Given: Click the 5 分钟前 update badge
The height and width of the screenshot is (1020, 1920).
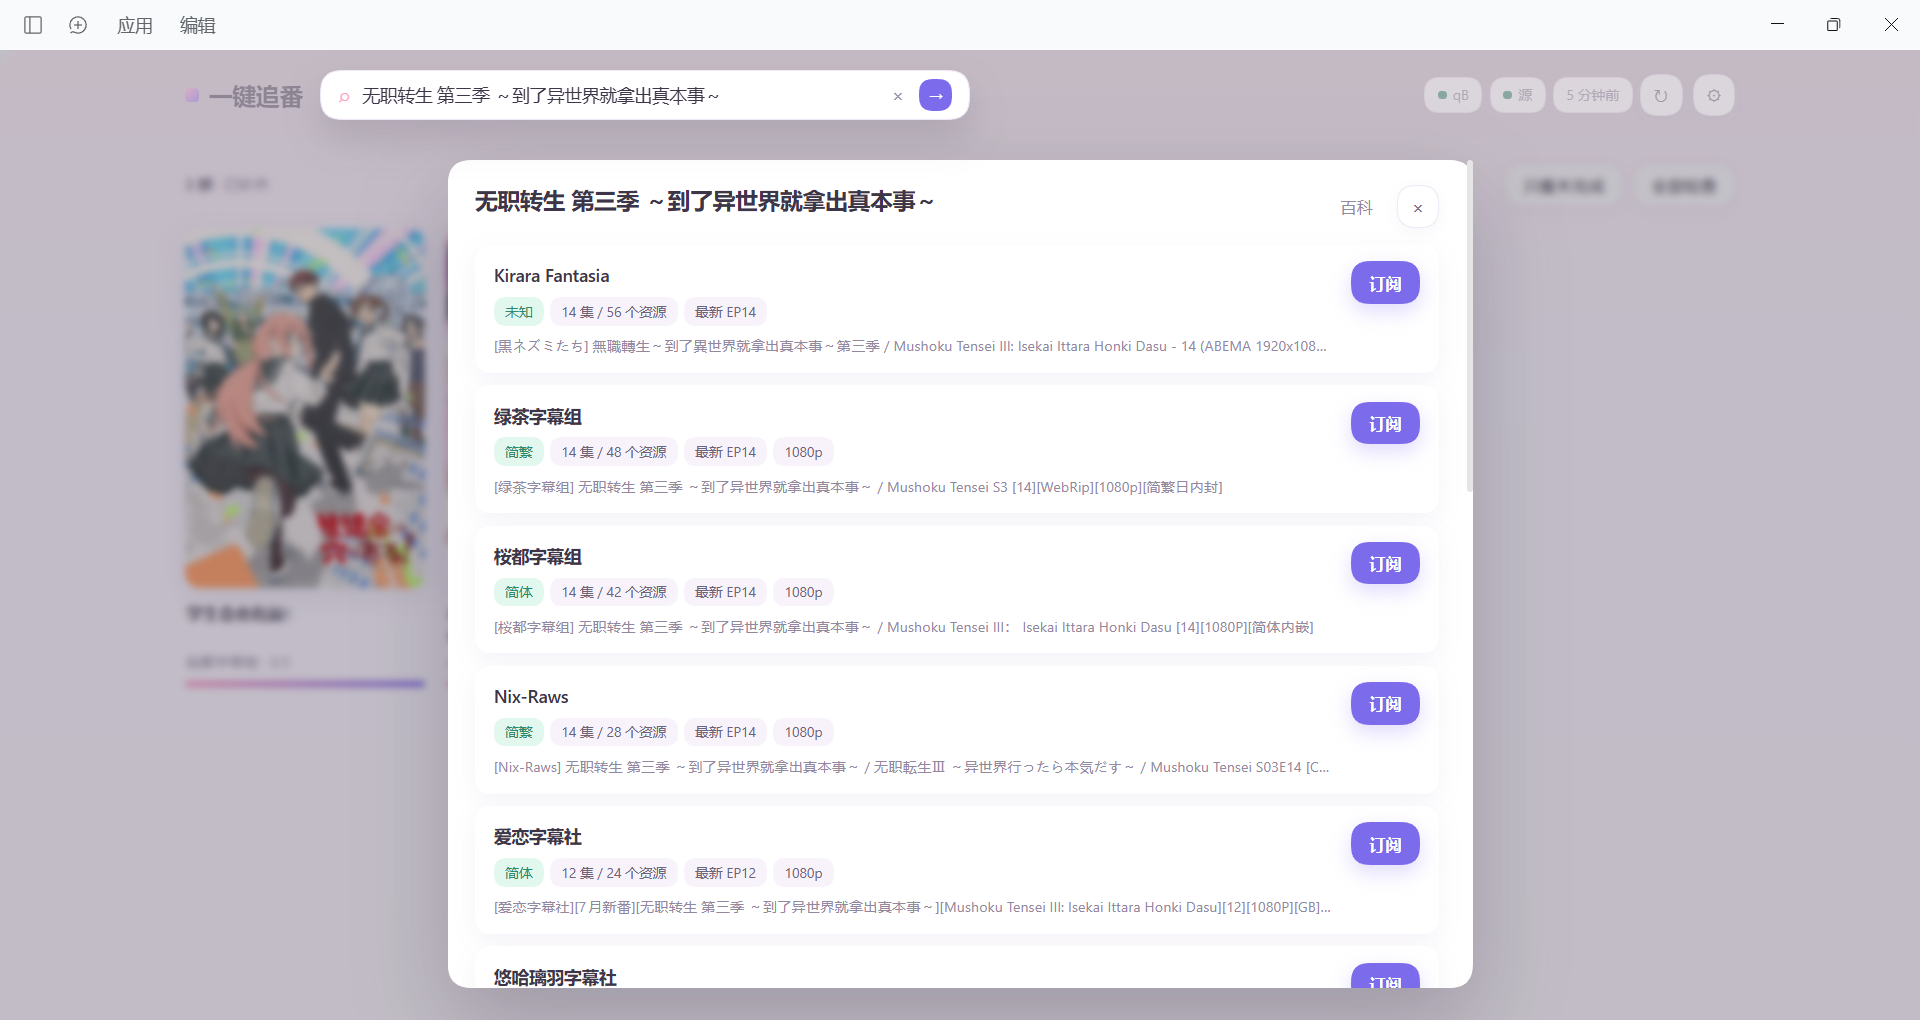Looking at the screenshot, I should point(1593,95).
